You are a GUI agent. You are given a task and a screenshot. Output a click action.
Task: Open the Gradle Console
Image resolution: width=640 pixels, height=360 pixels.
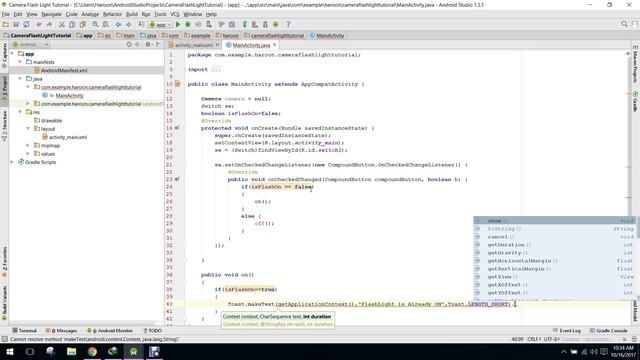point(608,331)
